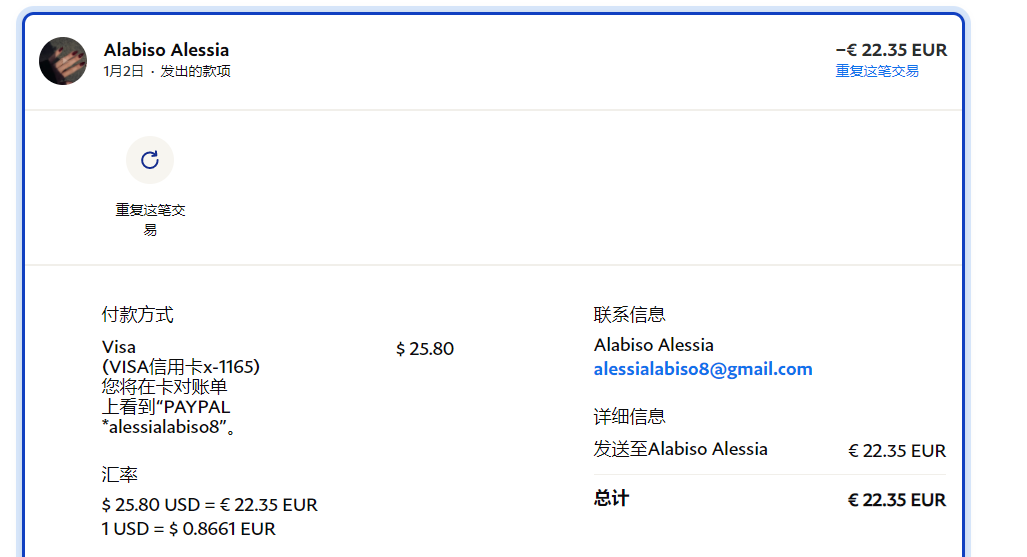Click the 1月2日 · 发出的款项 date line
The image size is (1027, 557).
[x=167, y=72]
